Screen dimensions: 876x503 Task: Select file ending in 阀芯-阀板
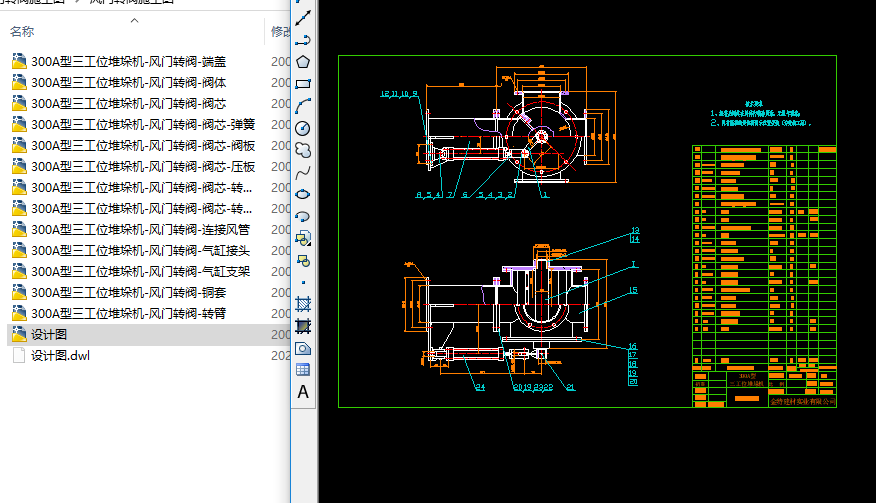point(143,145)
